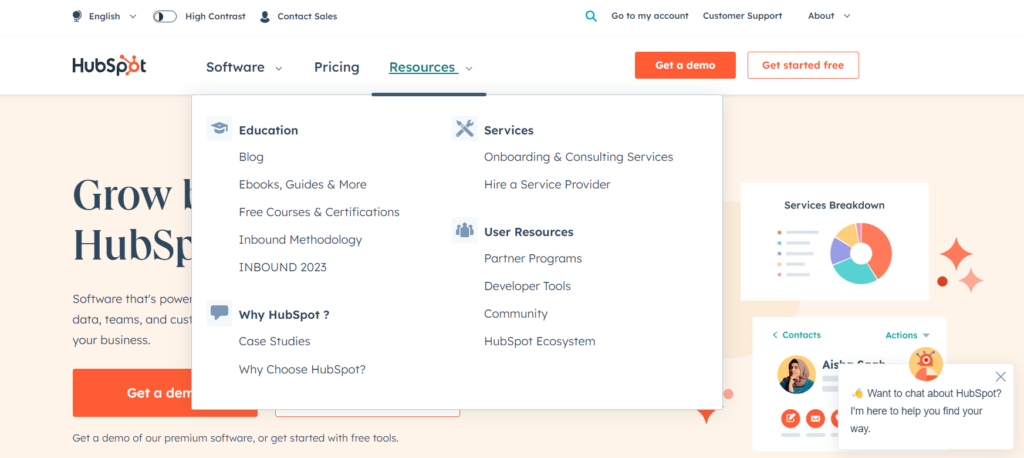This screenshot has width=1024, height=458.
Task: Click Services section heading
Action: point(509,130)
